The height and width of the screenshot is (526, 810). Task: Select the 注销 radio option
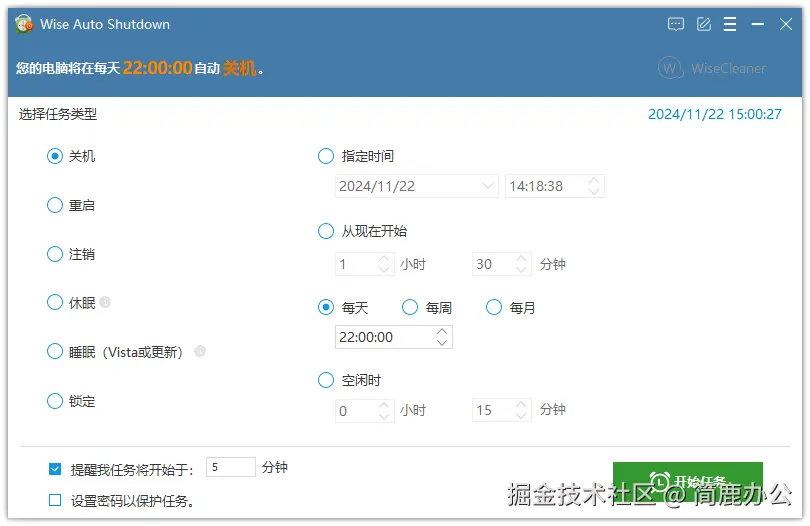click(x=55, y=254)
